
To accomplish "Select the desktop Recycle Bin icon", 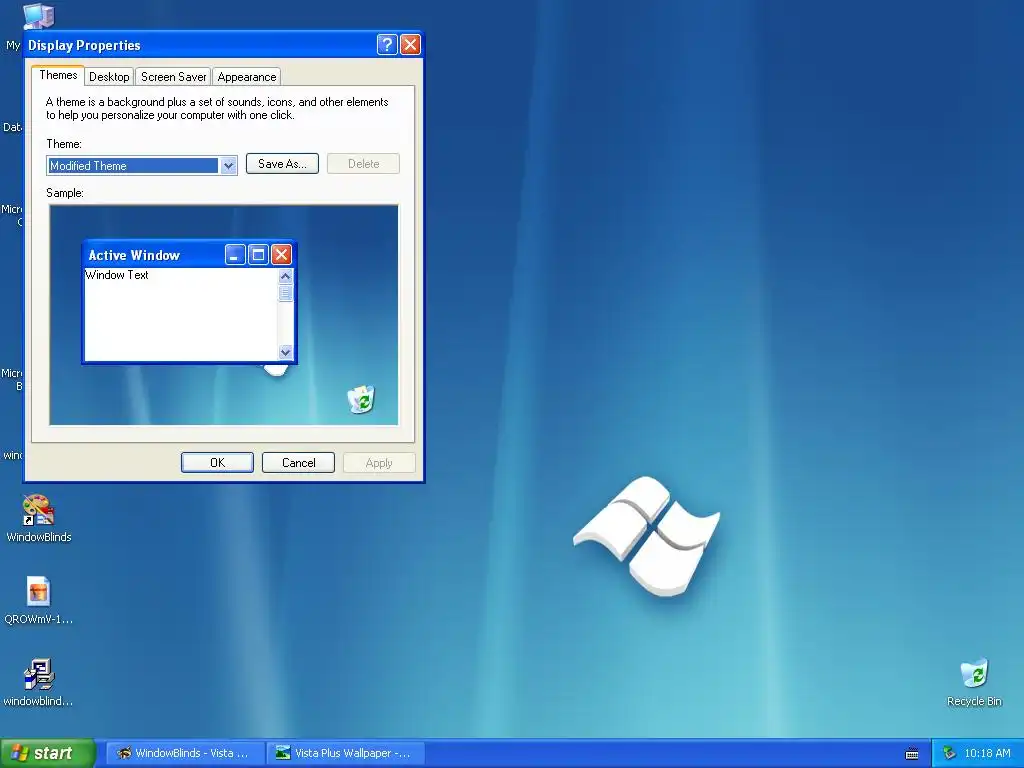I will [974, 682].
